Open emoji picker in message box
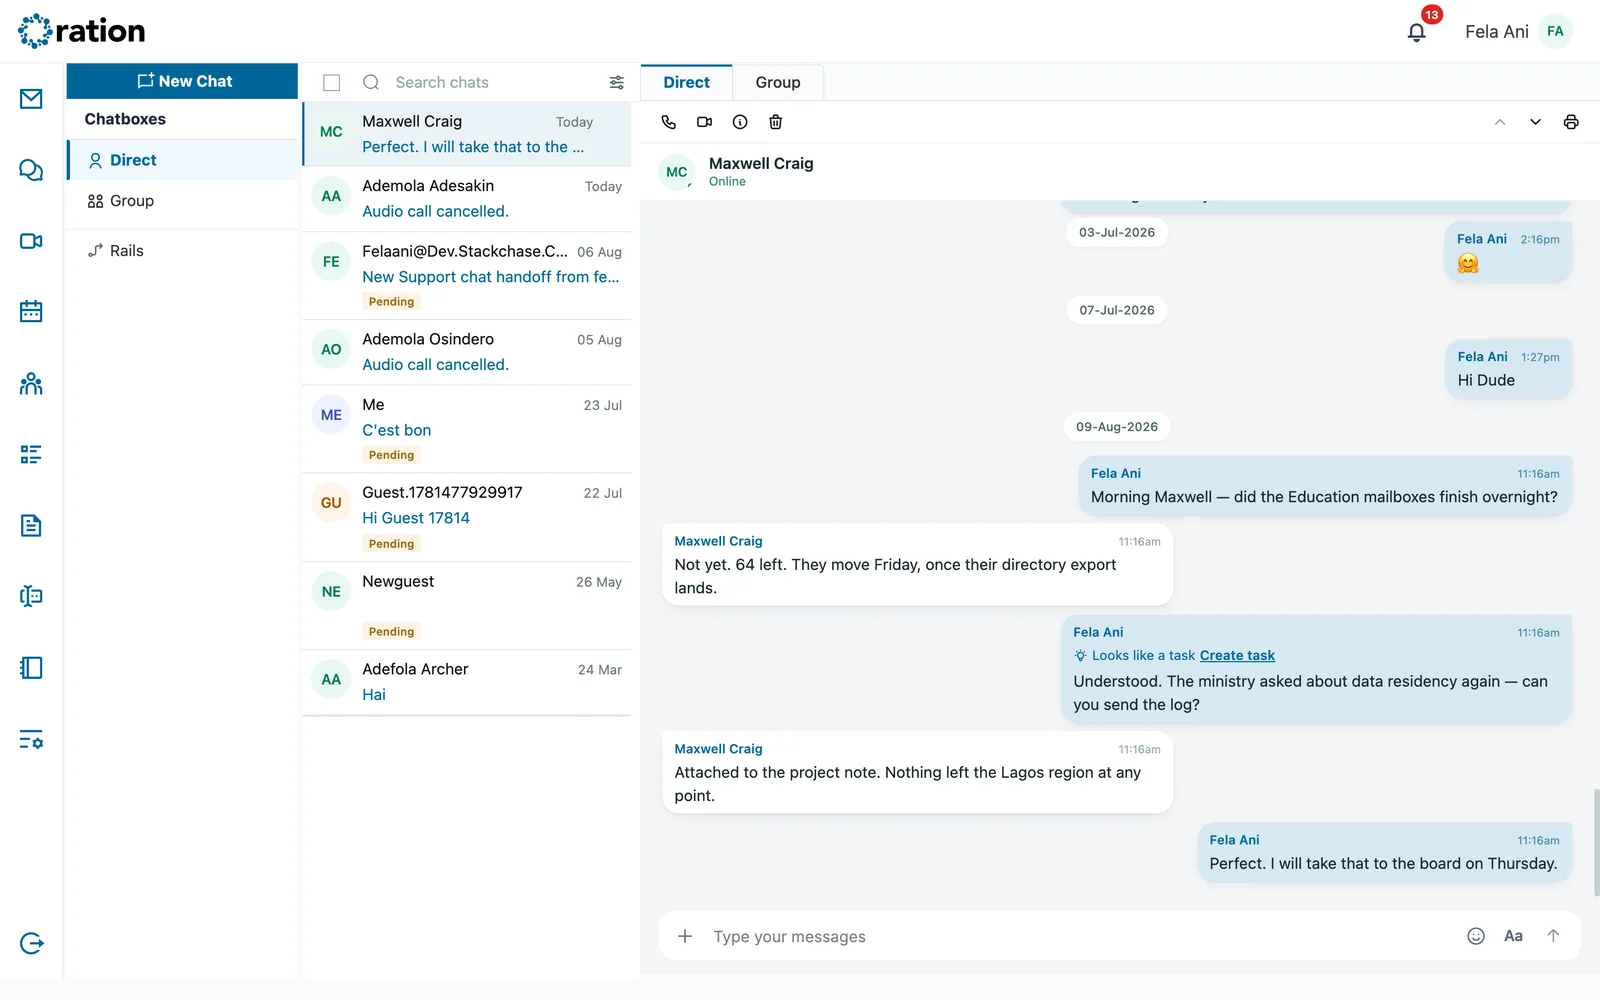This screenshot has width=1600, height=1000. pos(1476,936)
